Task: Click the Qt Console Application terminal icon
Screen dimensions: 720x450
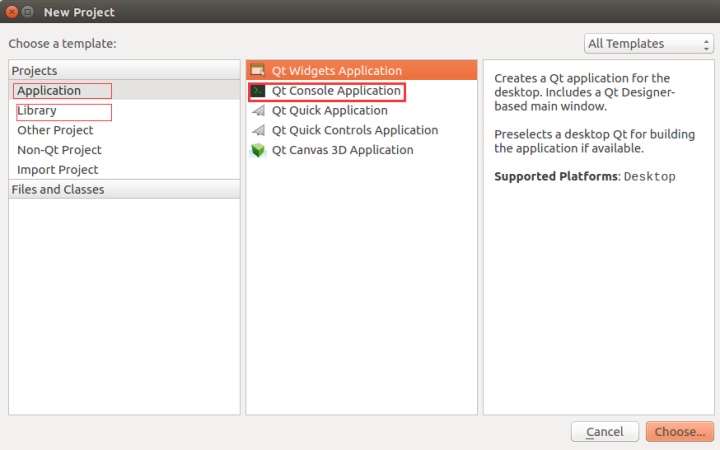Action: click(258, 91)
